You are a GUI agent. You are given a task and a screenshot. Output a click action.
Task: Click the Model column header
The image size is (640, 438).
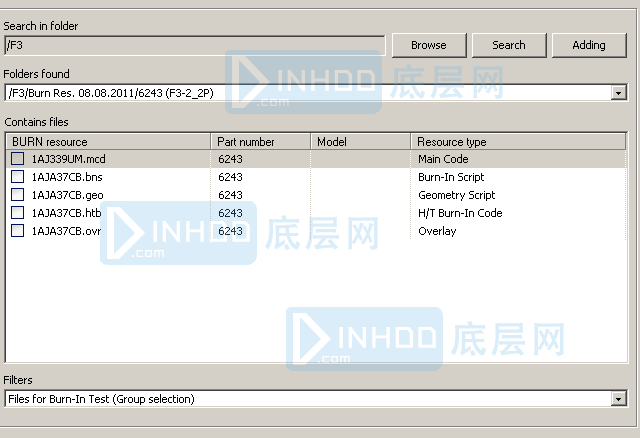pos(360,142)
